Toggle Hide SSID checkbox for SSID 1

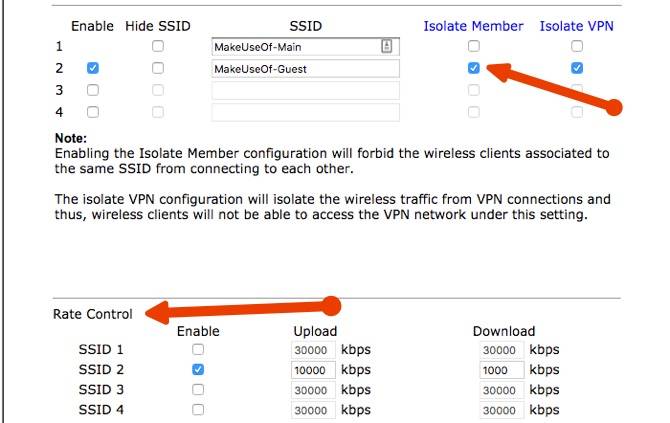click(157, 47)
